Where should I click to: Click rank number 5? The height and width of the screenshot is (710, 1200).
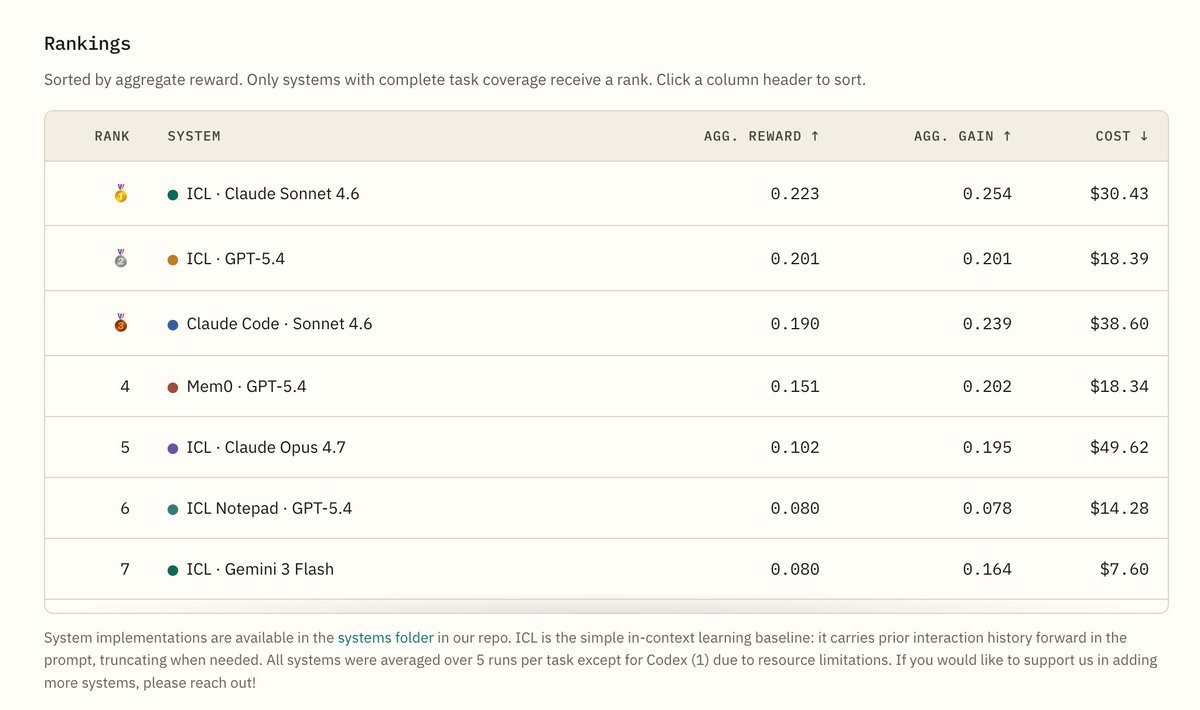[125, 448]
